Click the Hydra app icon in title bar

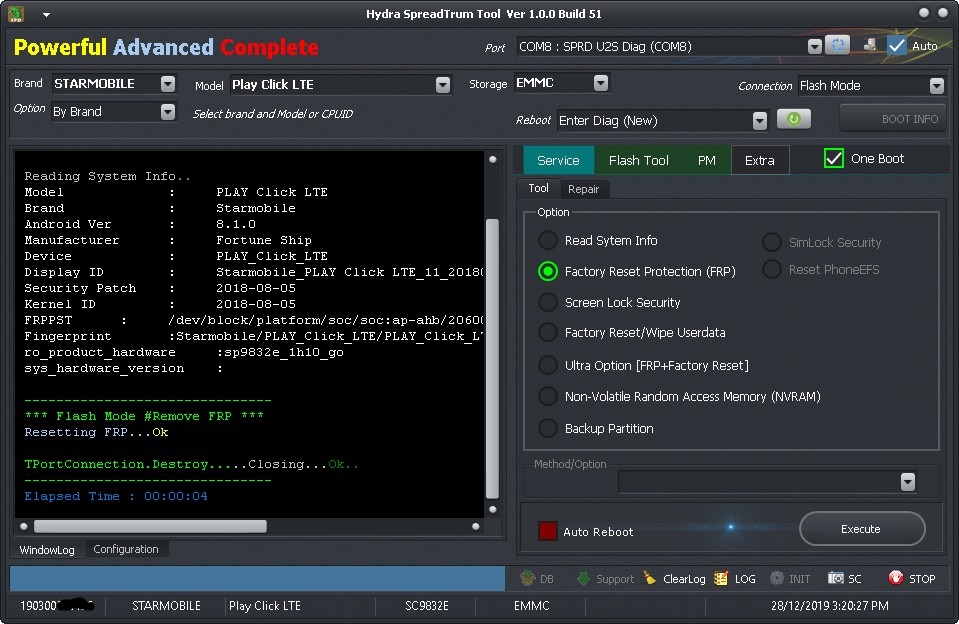pos(16,13)
